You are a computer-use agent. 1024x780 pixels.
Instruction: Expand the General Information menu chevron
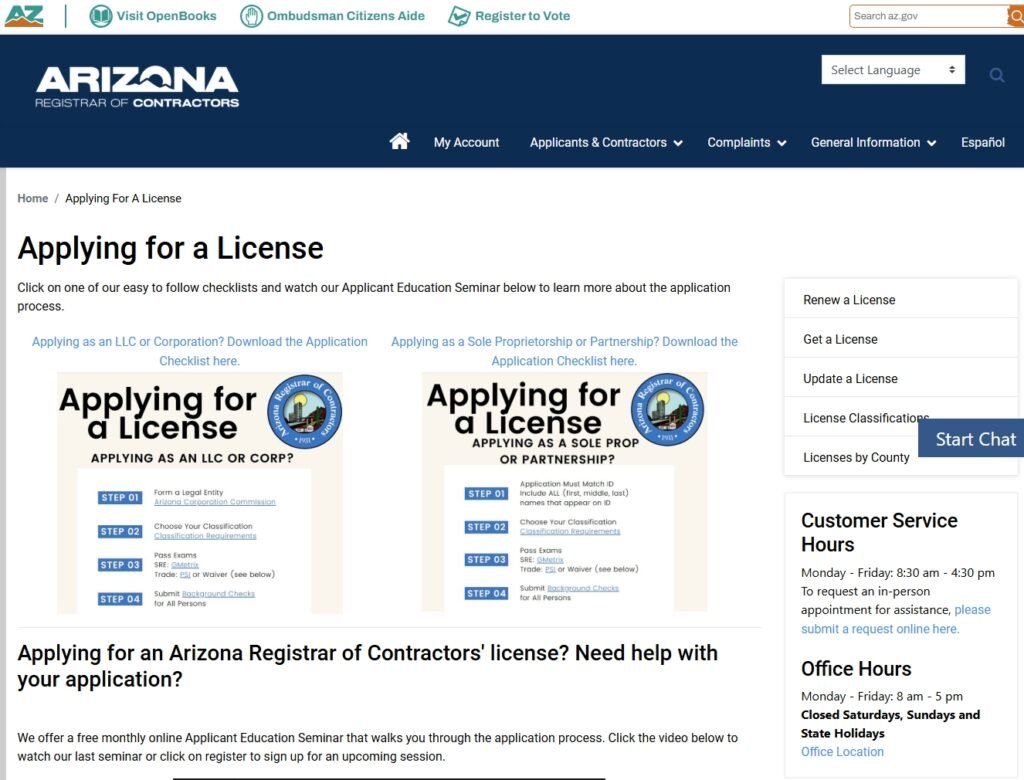[932, 143]
